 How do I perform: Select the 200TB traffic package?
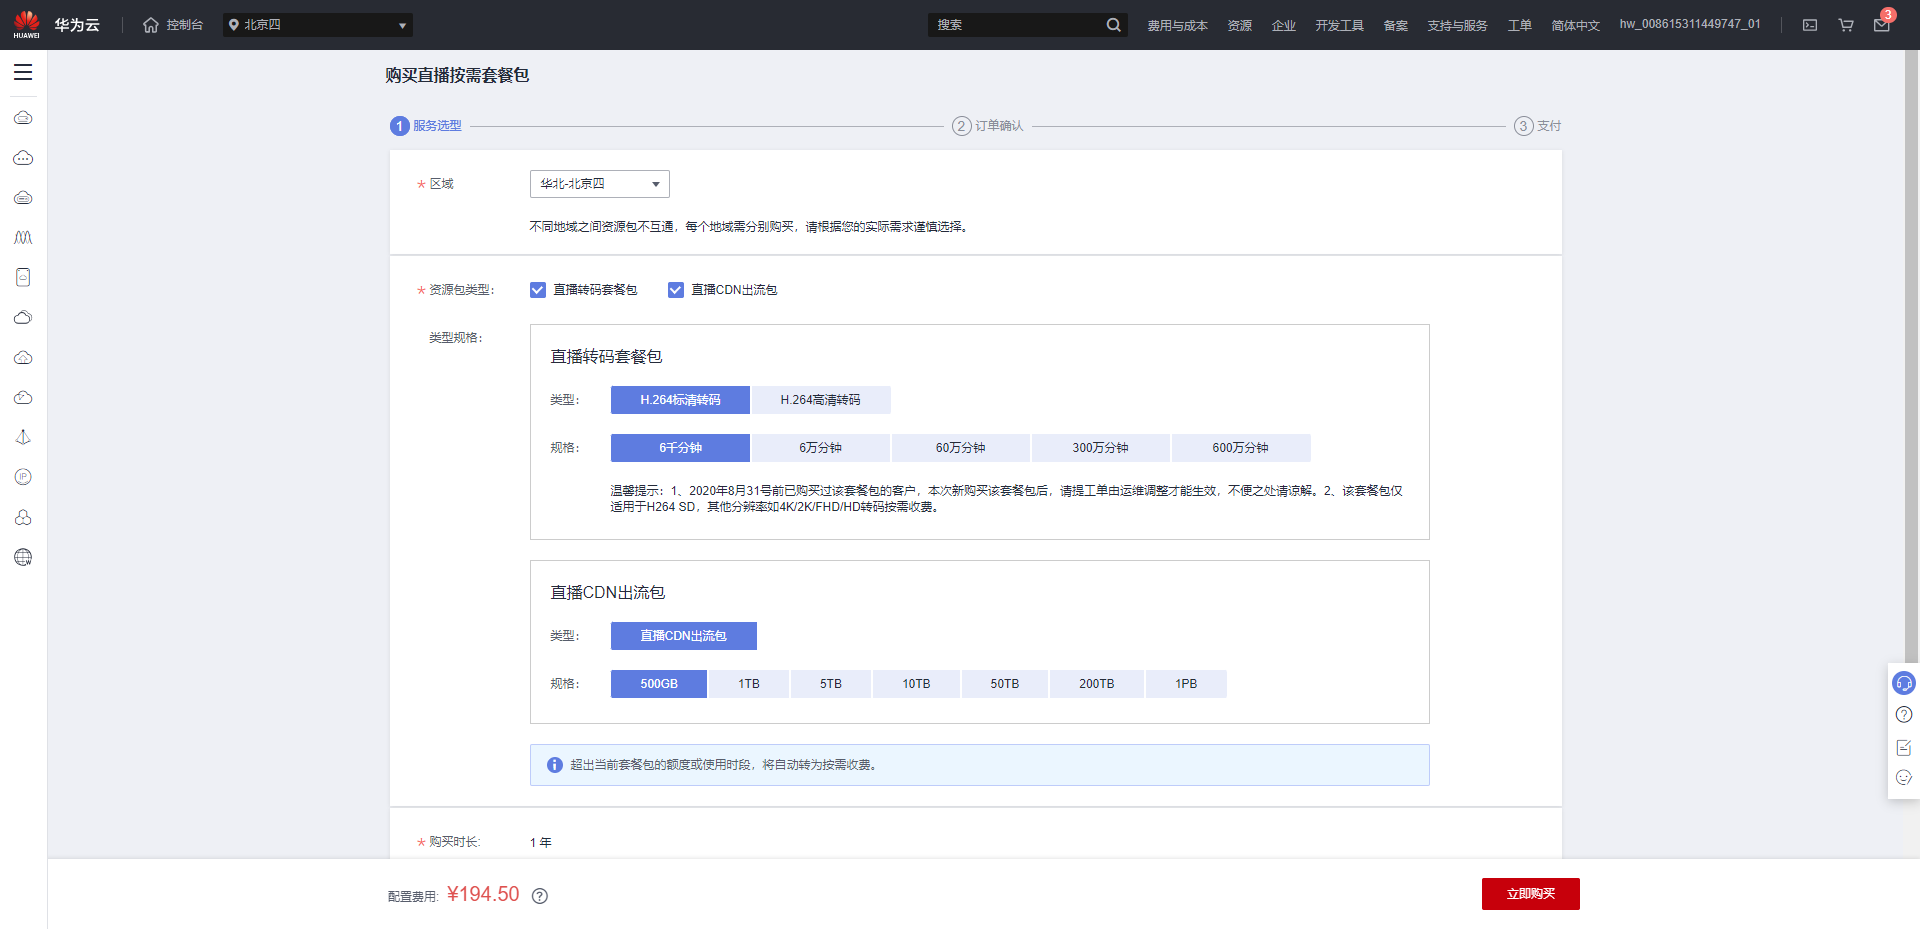coord(1097,684)
